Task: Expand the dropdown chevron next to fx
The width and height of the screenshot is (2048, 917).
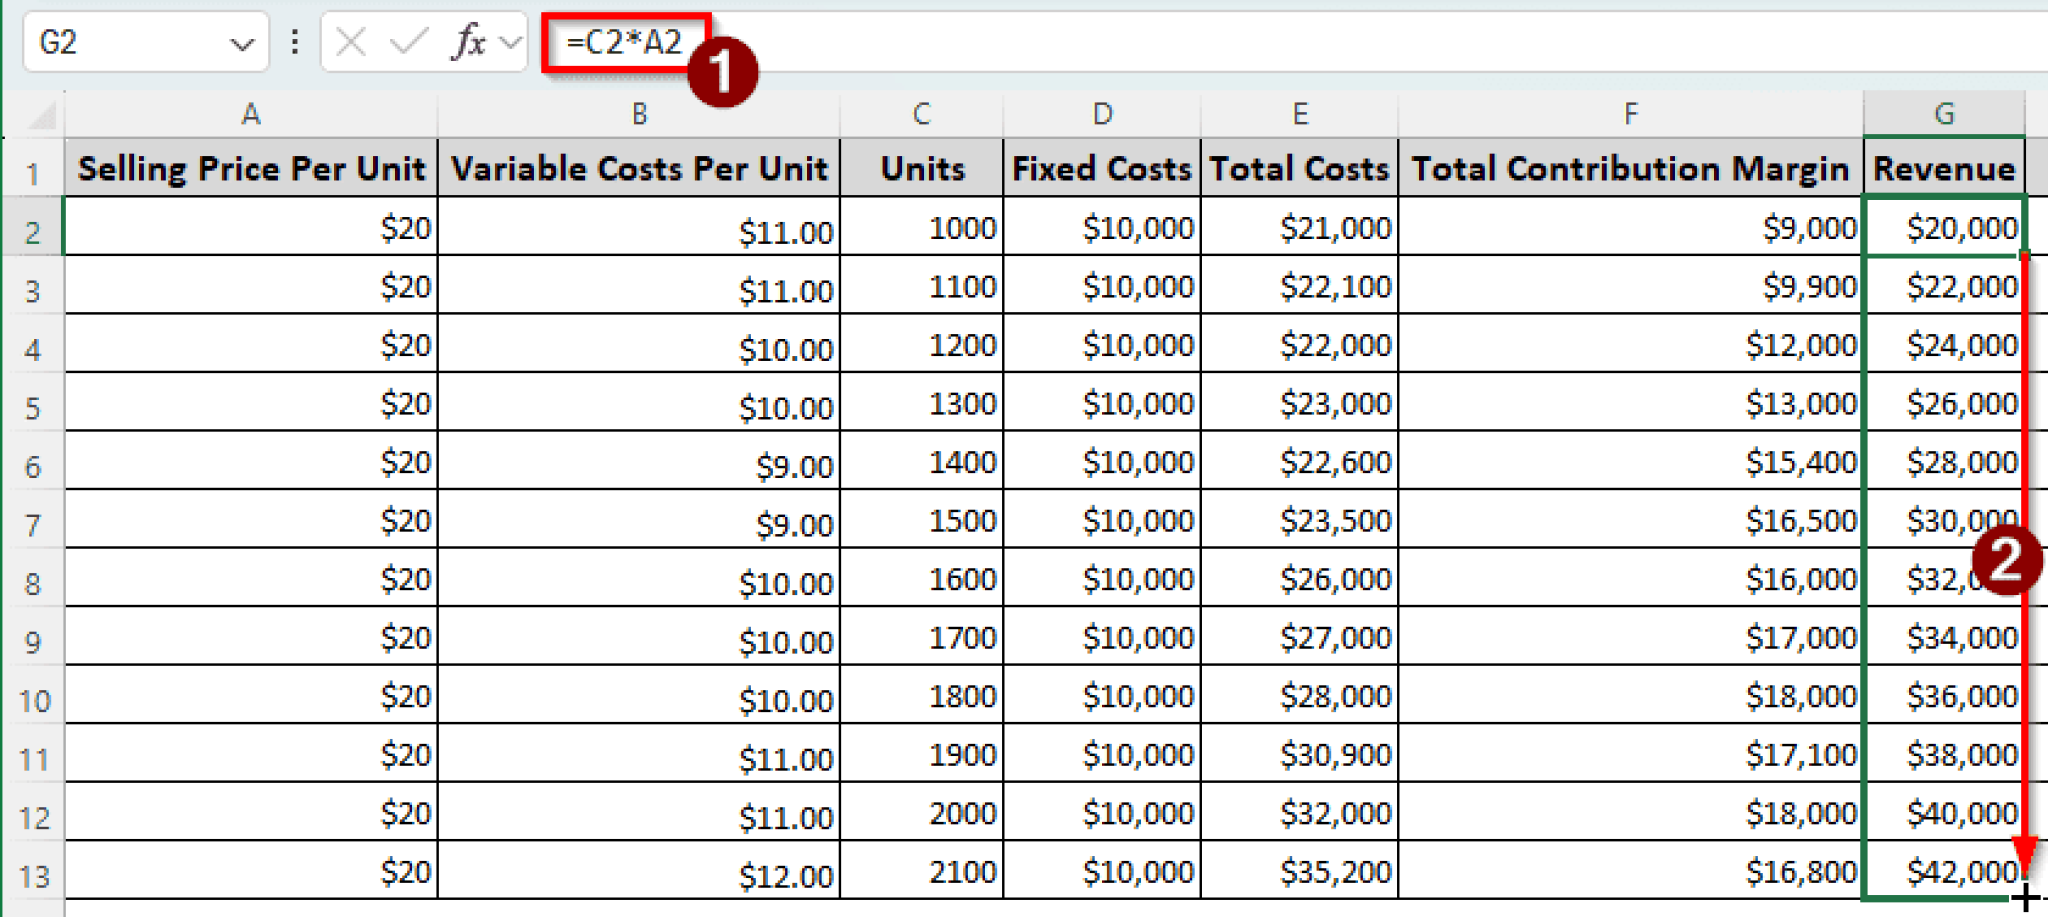Action: [x=511, y=43]
